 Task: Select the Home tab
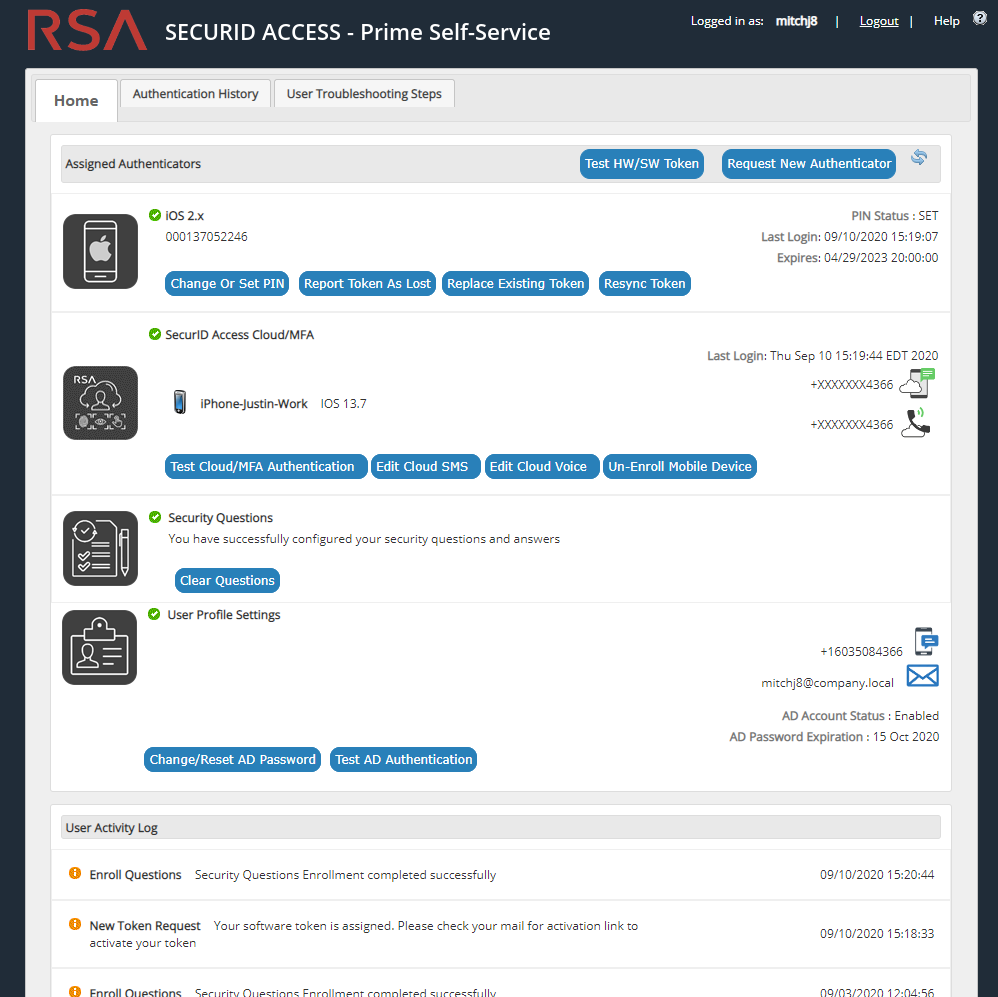75,100
